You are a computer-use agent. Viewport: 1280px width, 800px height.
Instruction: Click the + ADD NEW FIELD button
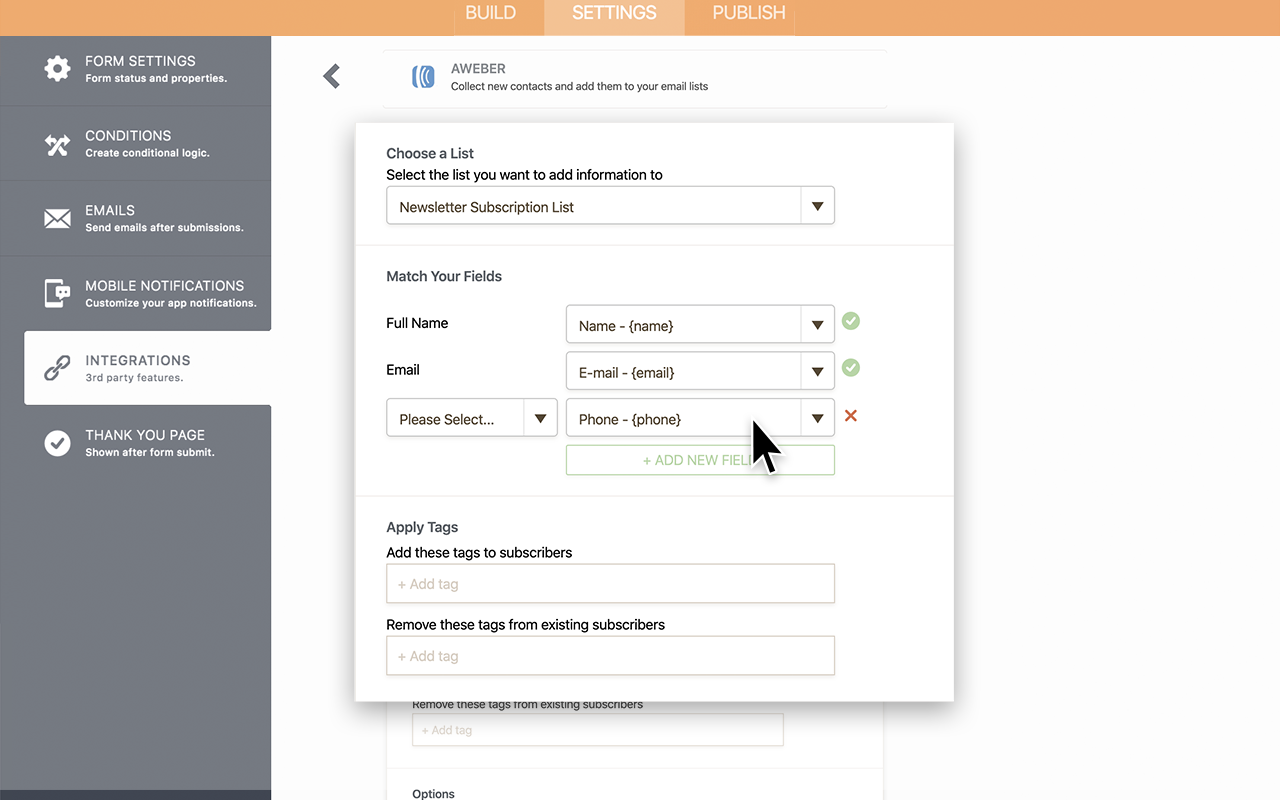tap(700, 460)
